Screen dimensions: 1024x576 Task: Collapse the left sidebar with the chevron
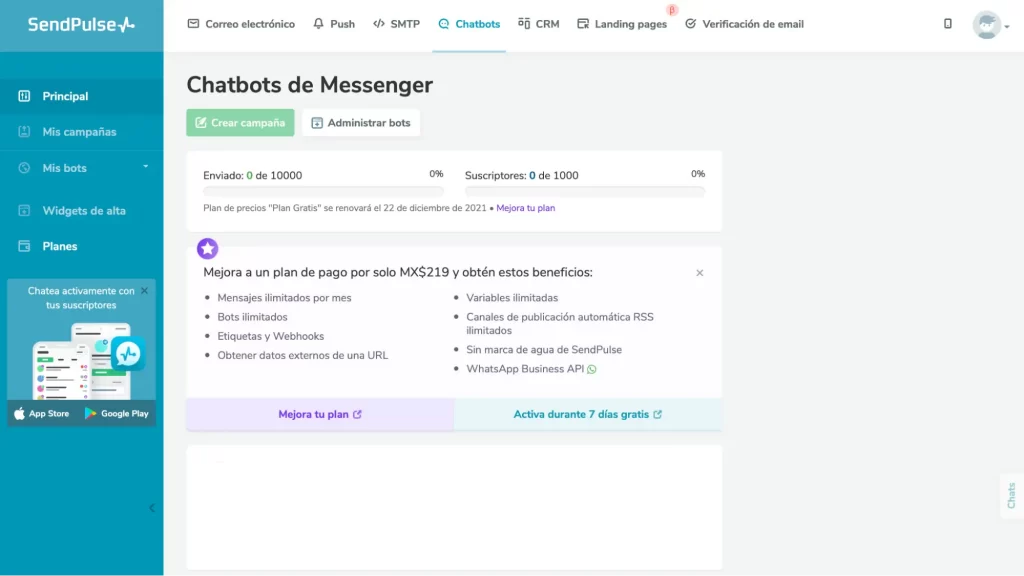(152, 508)
